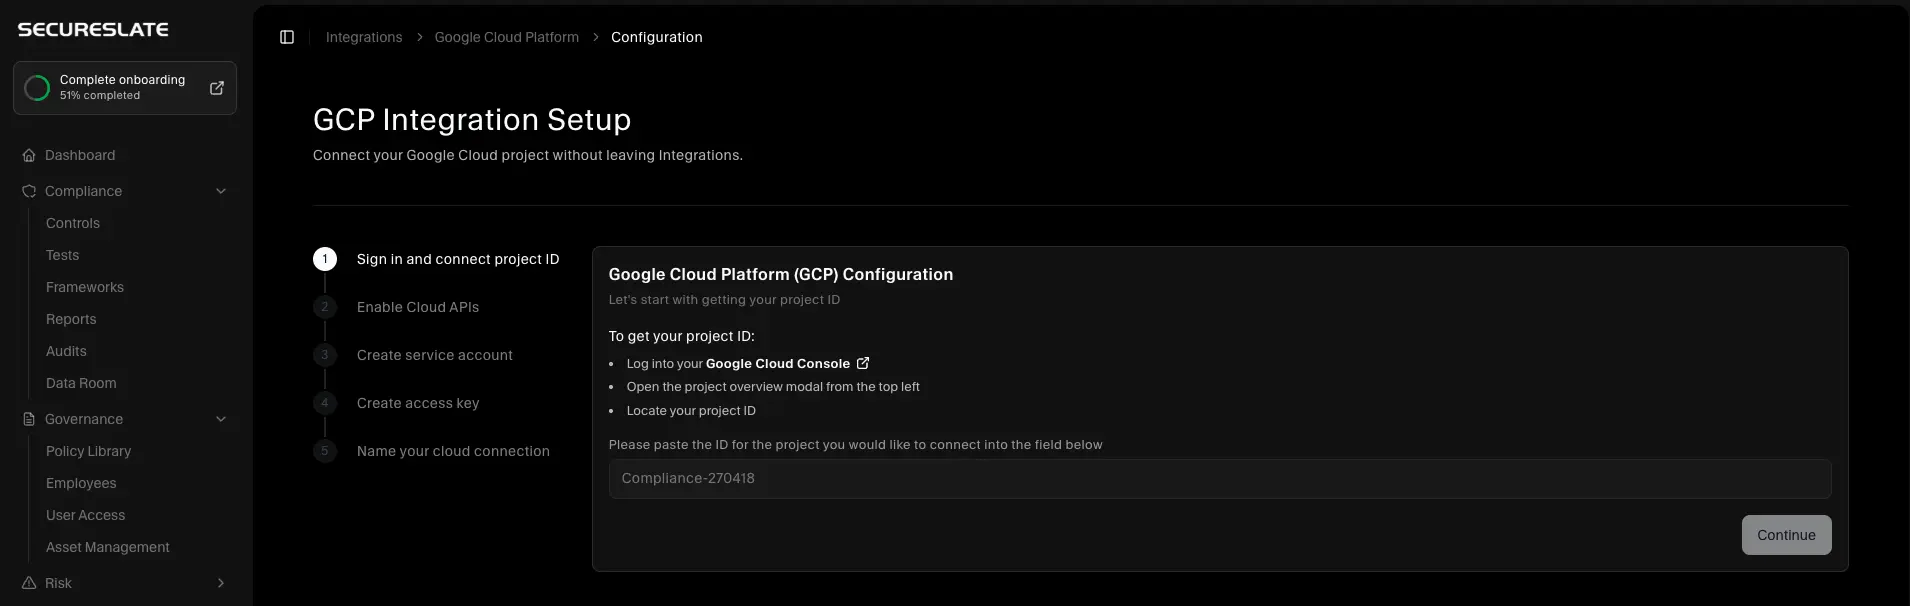Click 'Locate your project ID' text
This screenshot has width=1910, height=606.
pyautogui.click(x=691, y=411)
